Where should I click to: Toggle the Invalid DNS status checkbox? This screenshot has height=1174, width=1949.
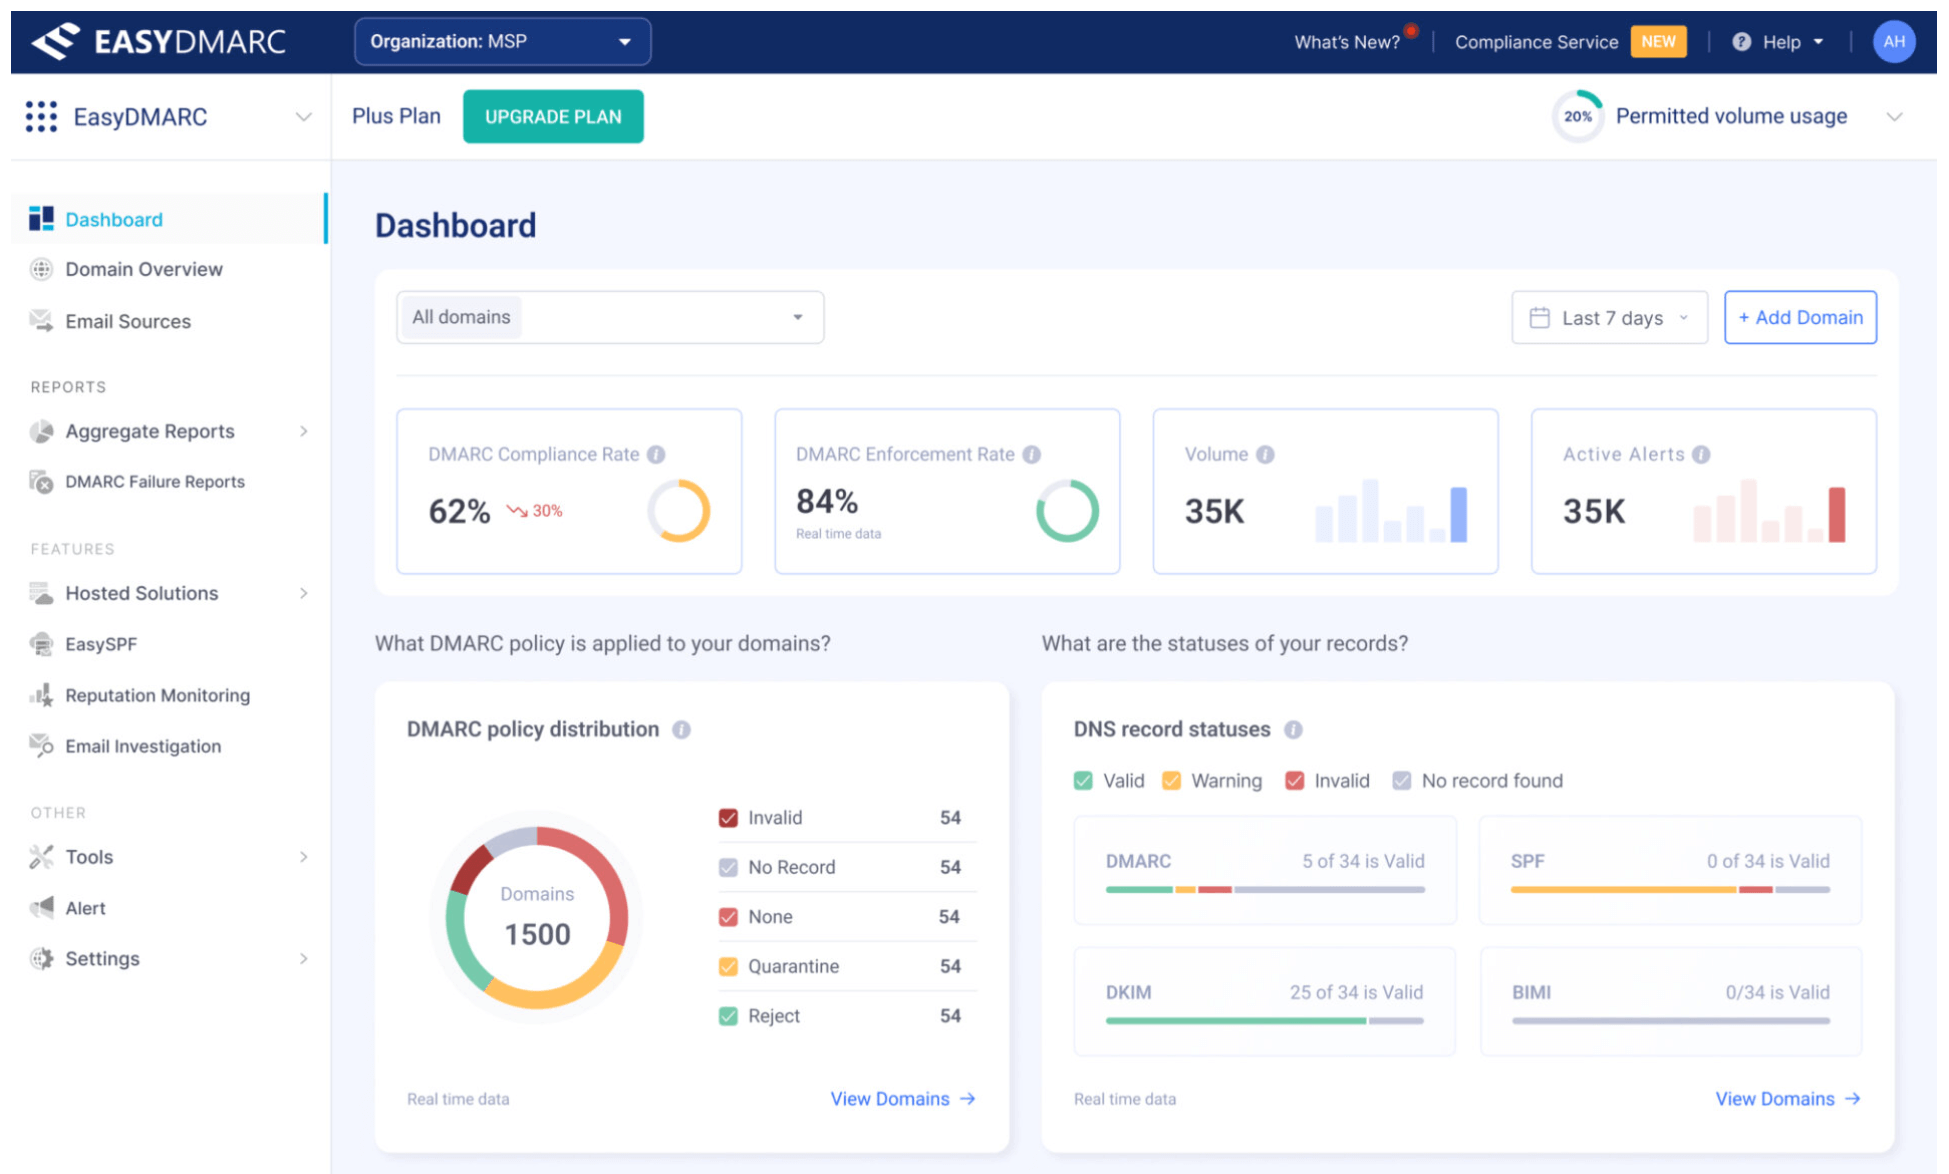[x=1294, y=781]
